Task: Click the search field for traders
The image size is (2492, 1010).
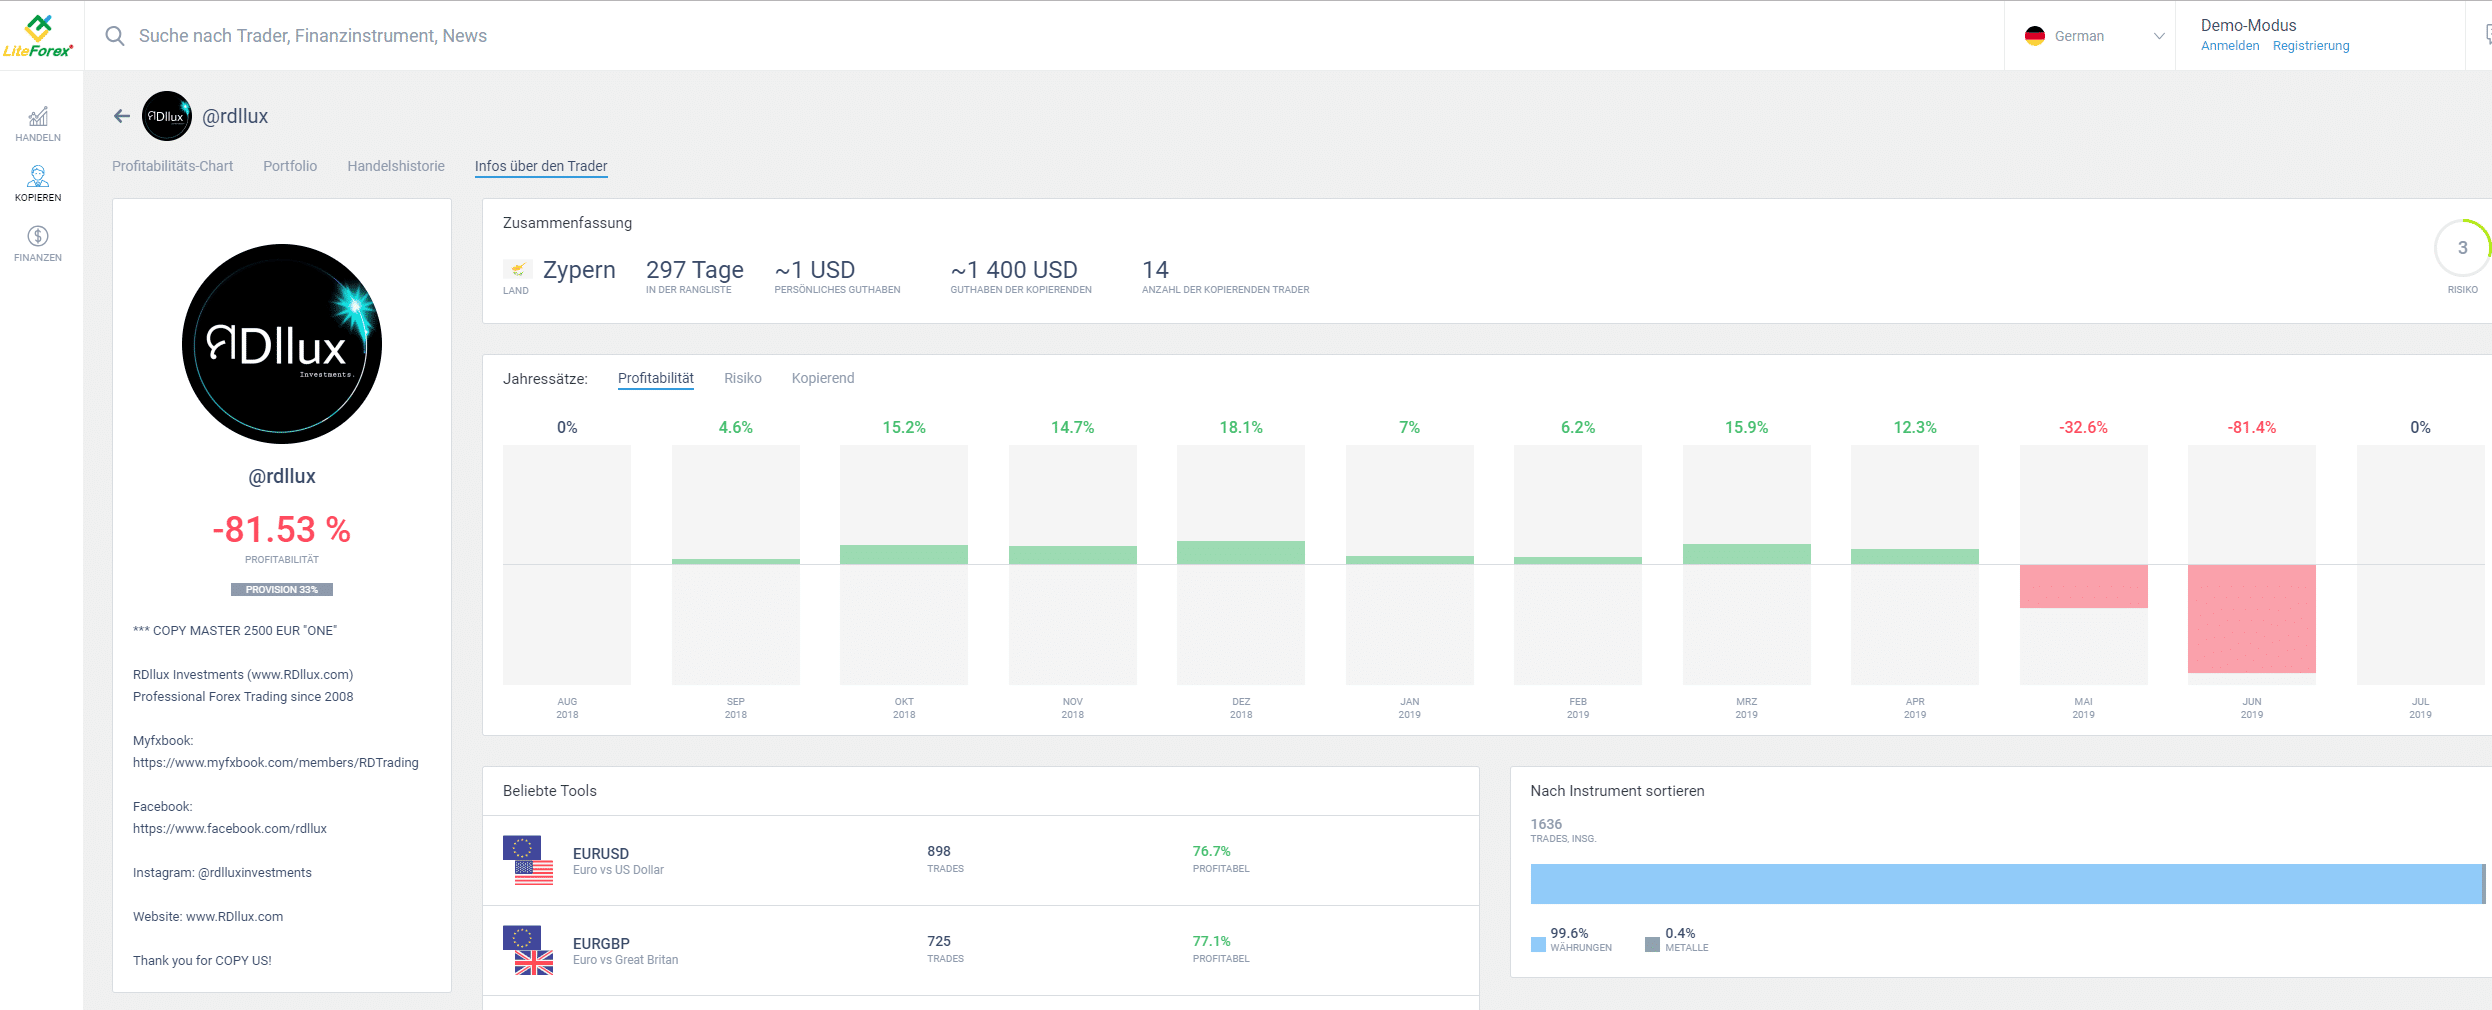Action: (x=700, y=36)
